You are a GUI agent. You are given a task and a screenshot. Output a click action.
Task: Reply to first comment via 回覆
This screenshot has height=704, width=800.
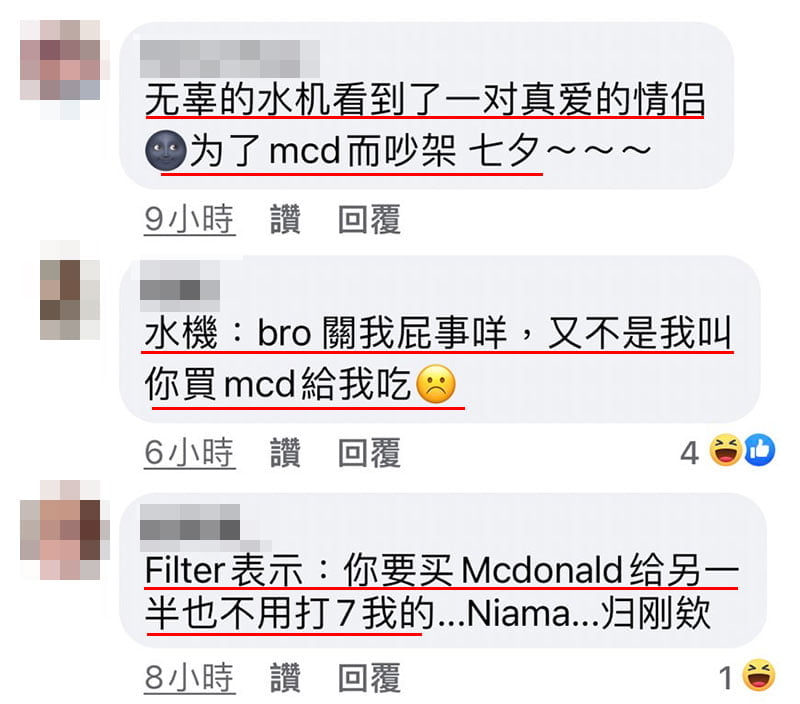(369, 219)
